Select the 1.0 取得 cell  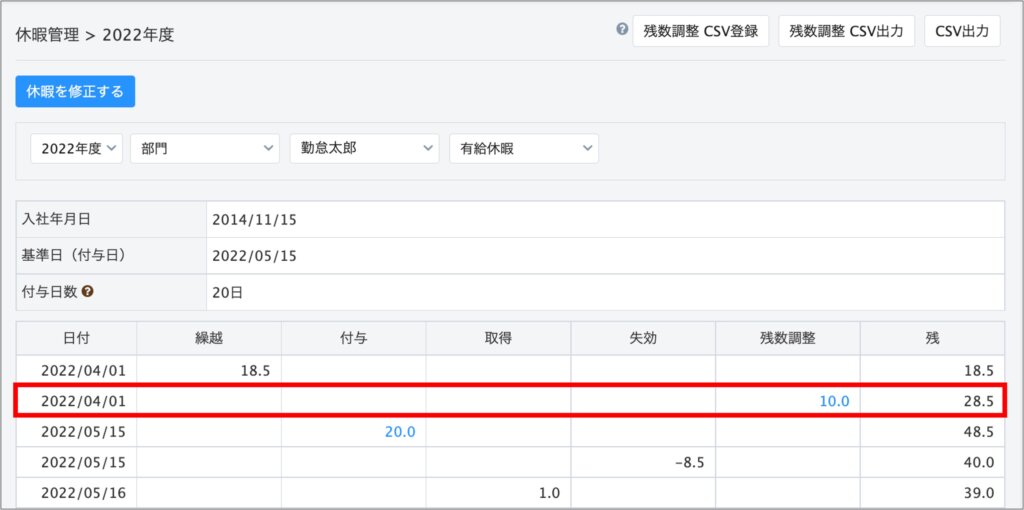click(548, 492)
